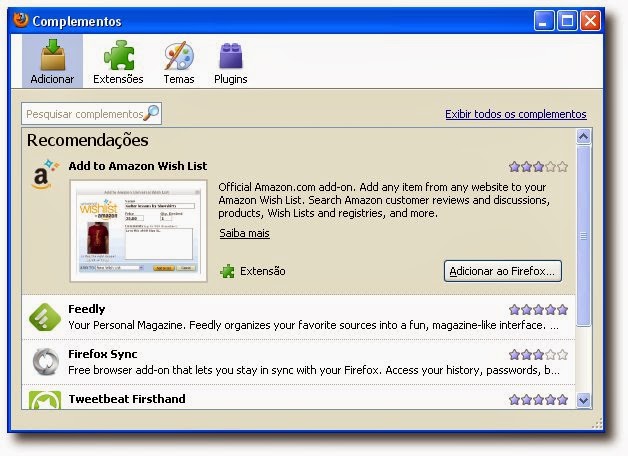Focus the Pesquisar complementos search field
The height and width of the screenshot is (456, 628).
(x=91, y=114)
